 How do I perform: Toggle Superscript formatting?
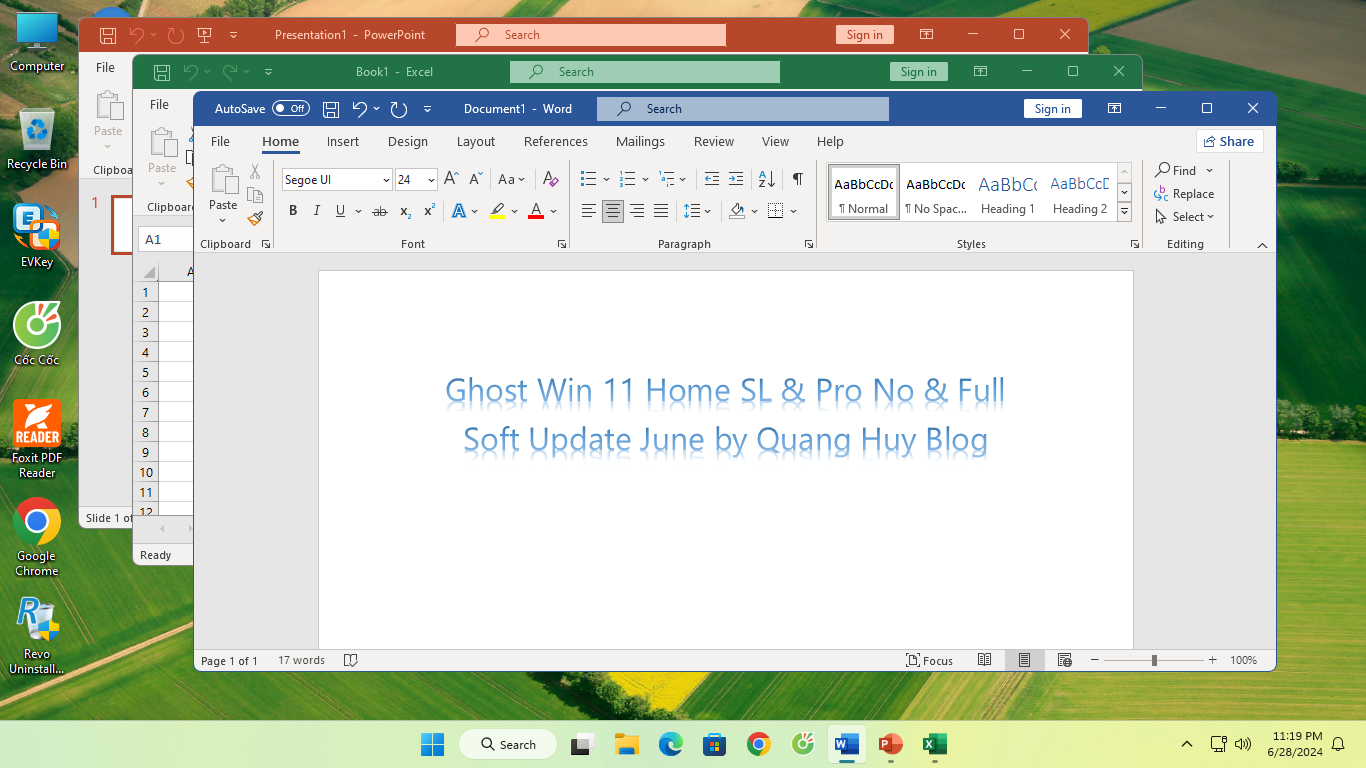[429, 211]
